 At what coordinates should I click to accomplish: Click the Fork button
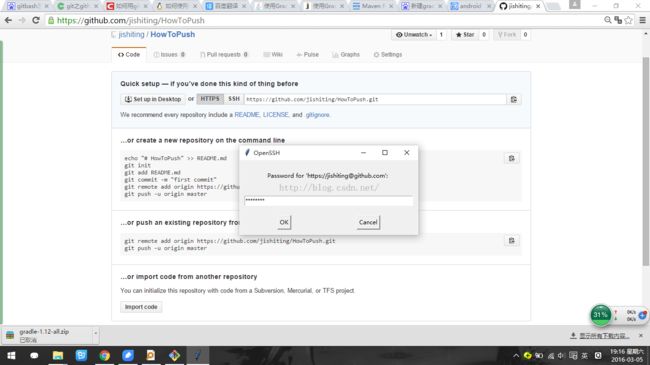click(507, 35)
